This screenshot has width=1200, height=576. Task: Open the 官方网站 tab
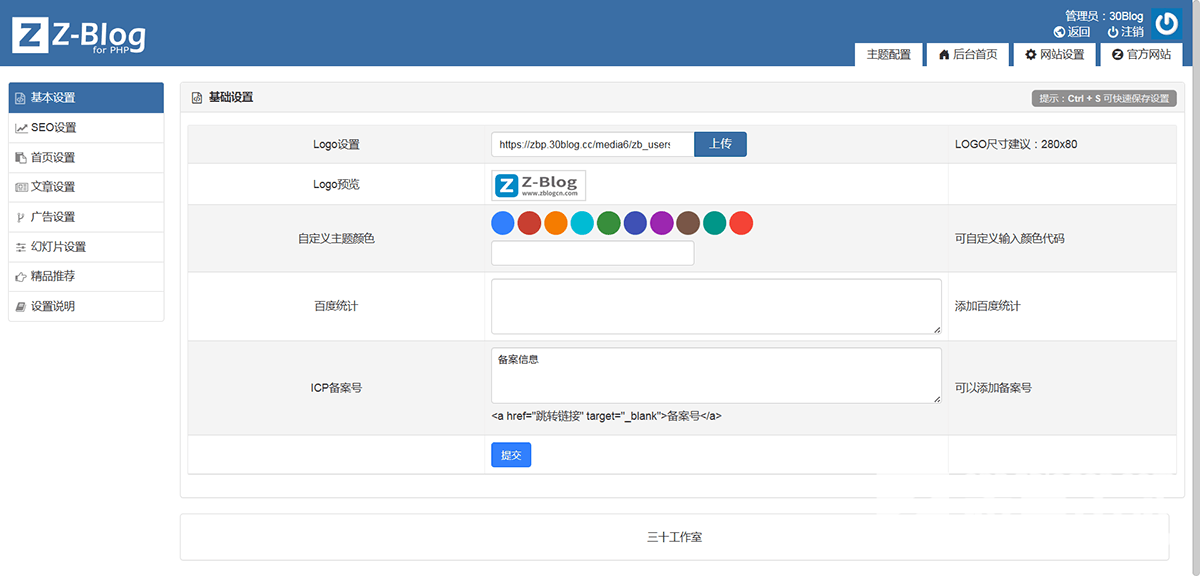[1141, 55]
